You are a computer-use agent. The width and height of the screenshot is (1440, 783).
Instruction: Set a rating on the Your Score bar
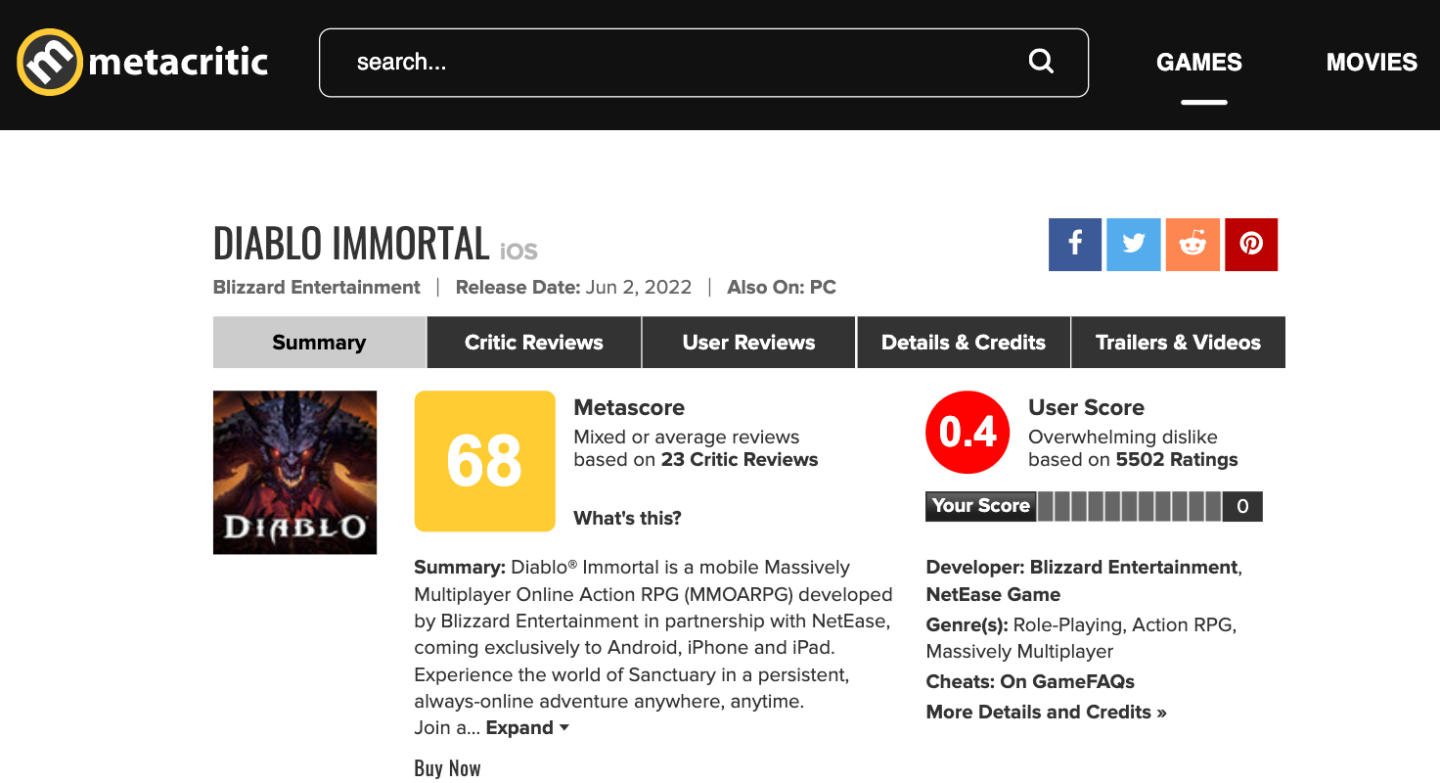tap(1129, 506)
